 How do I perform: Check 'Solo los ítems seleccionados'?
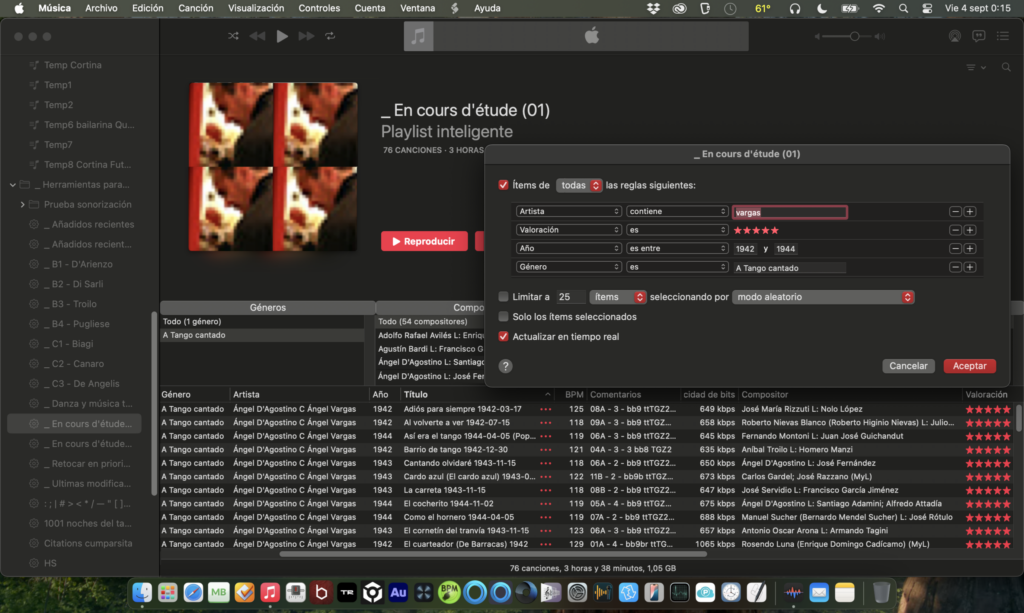pyautogui.click(x=503, y=317)
